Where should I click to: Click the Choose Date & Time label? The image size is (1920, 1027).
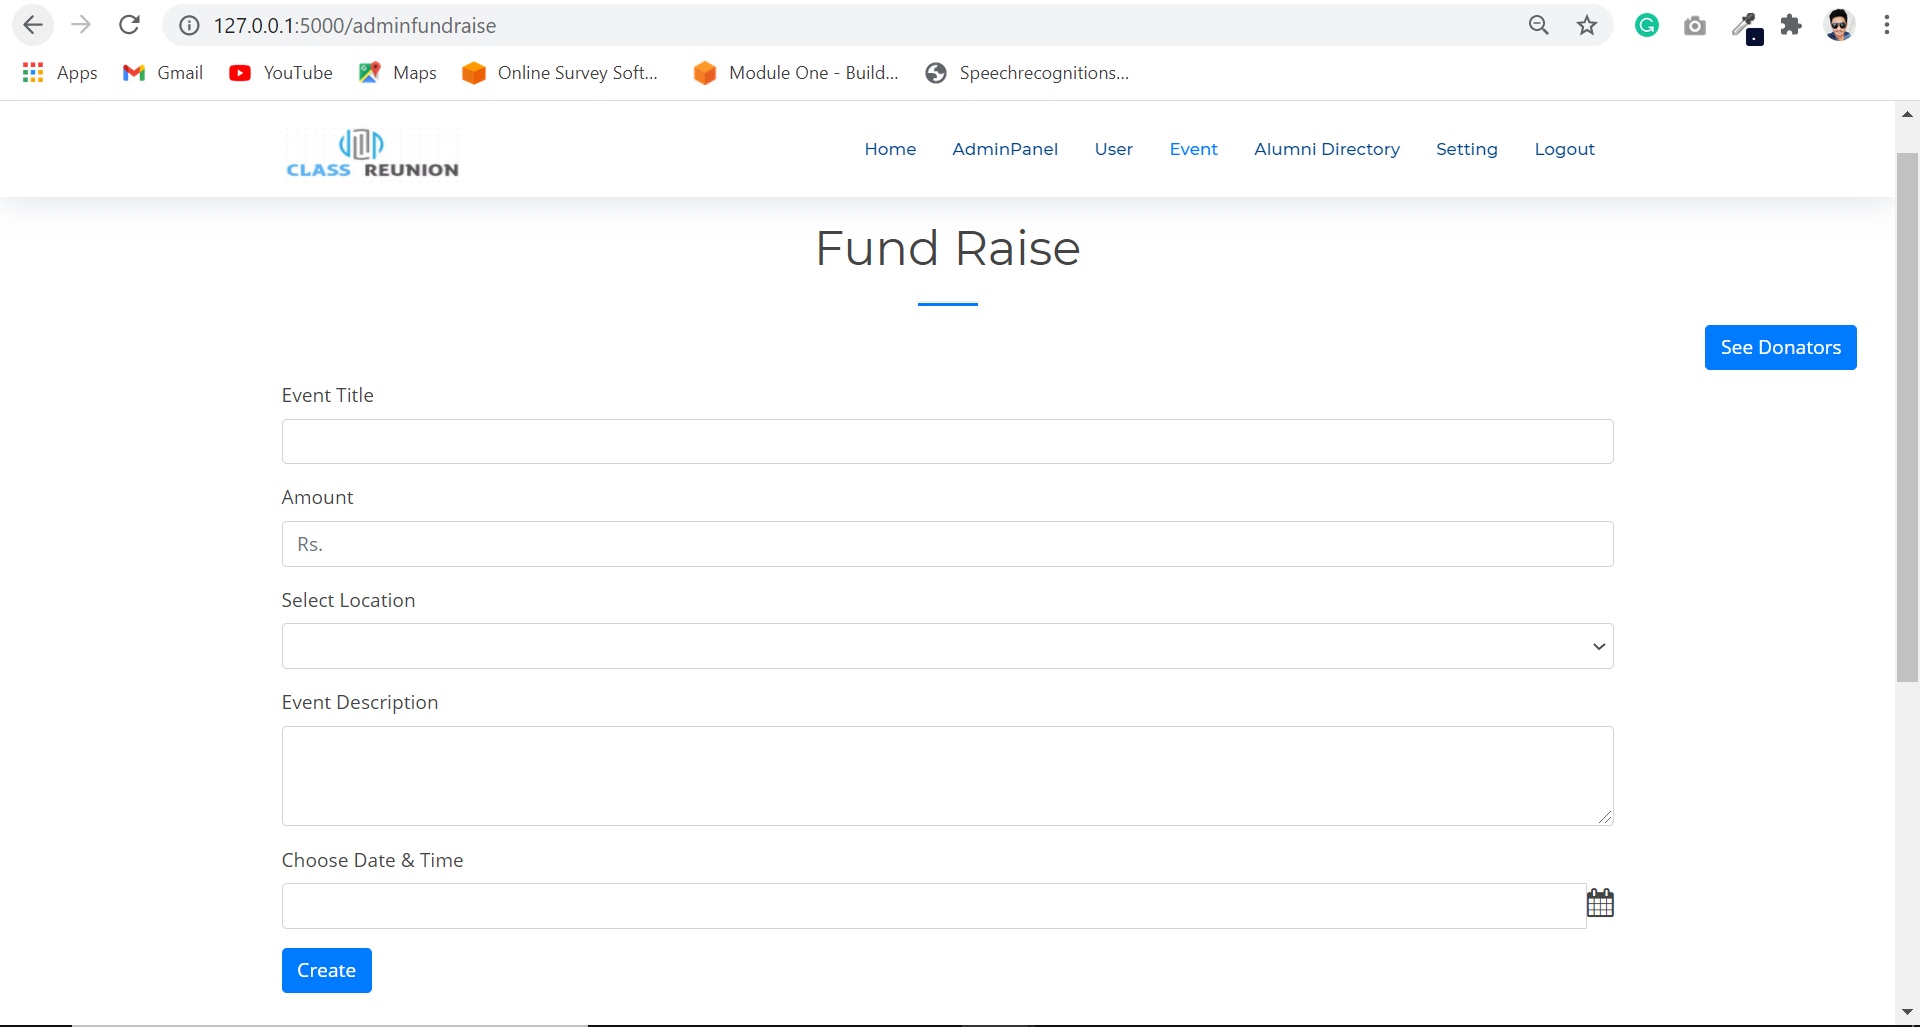point(372,860)
